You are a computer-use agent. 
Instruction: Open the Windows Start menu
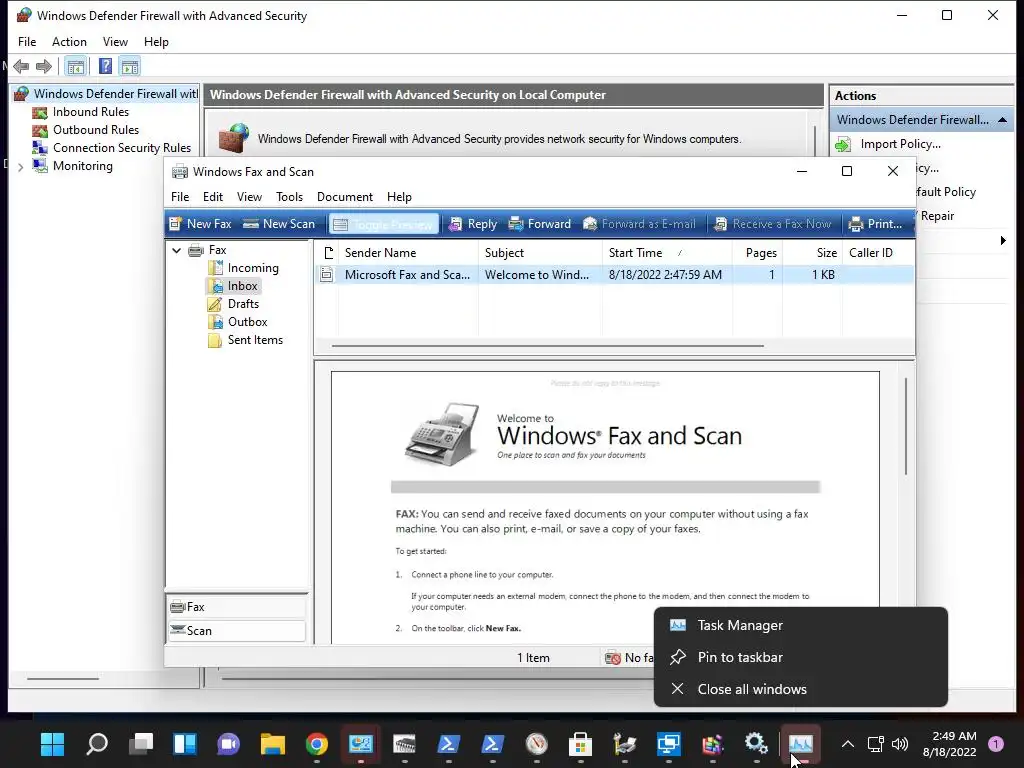[x=52, y=744]
